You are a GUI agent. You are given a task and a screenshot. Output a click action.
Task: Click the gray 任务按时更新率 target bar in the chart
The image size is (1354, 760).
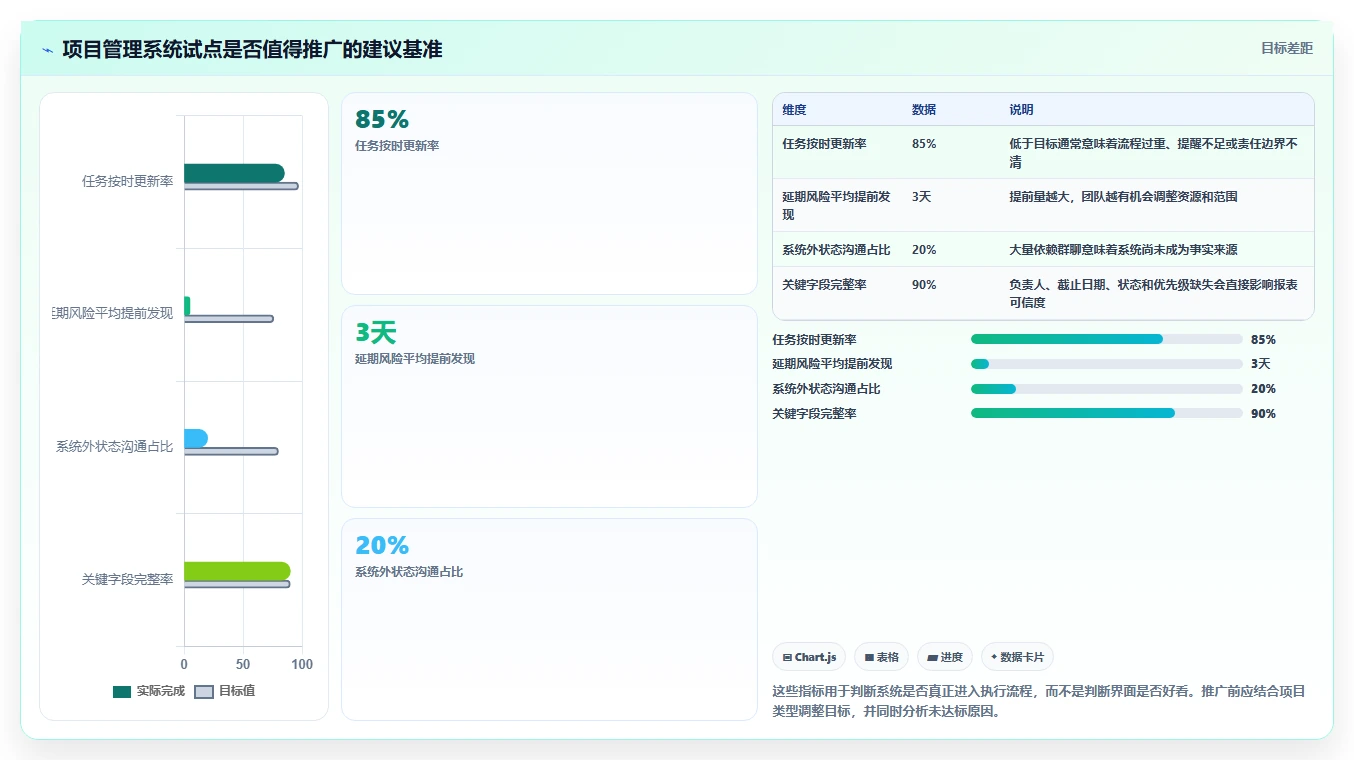(x=241, y=186)
